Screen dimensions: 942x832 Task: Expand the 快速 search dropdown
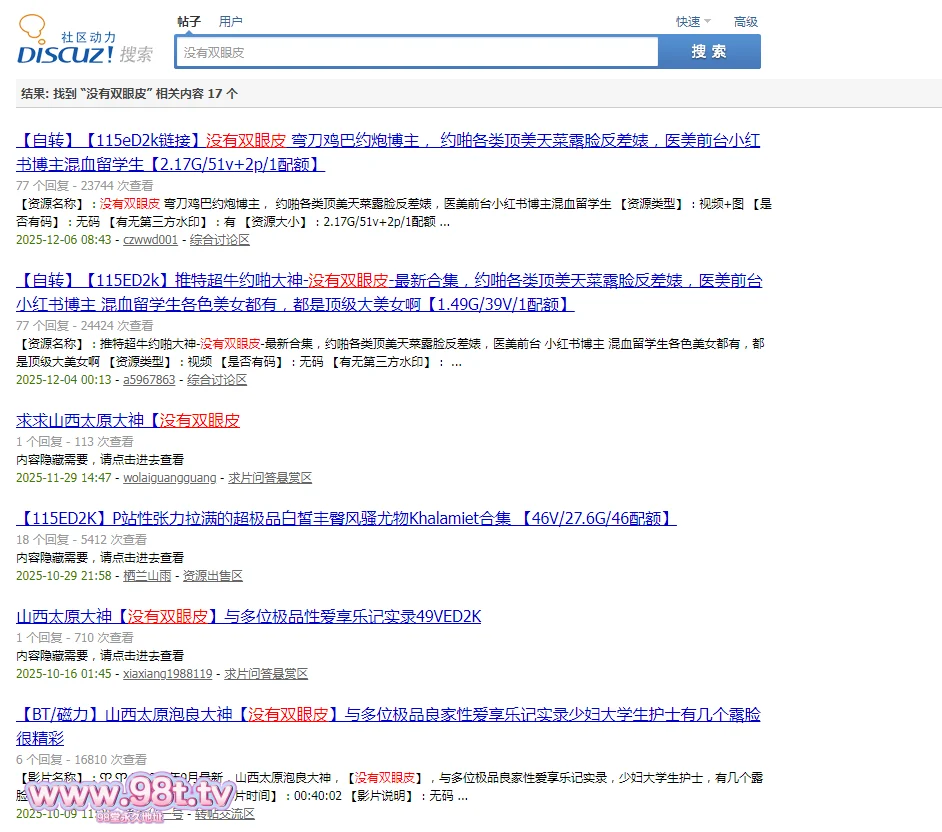click(692, 21)
